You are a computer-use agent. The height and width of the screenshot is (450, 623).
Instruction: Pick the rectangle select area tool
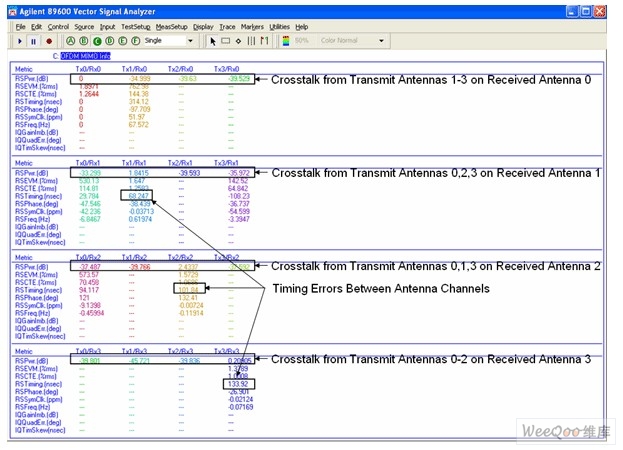225,41
